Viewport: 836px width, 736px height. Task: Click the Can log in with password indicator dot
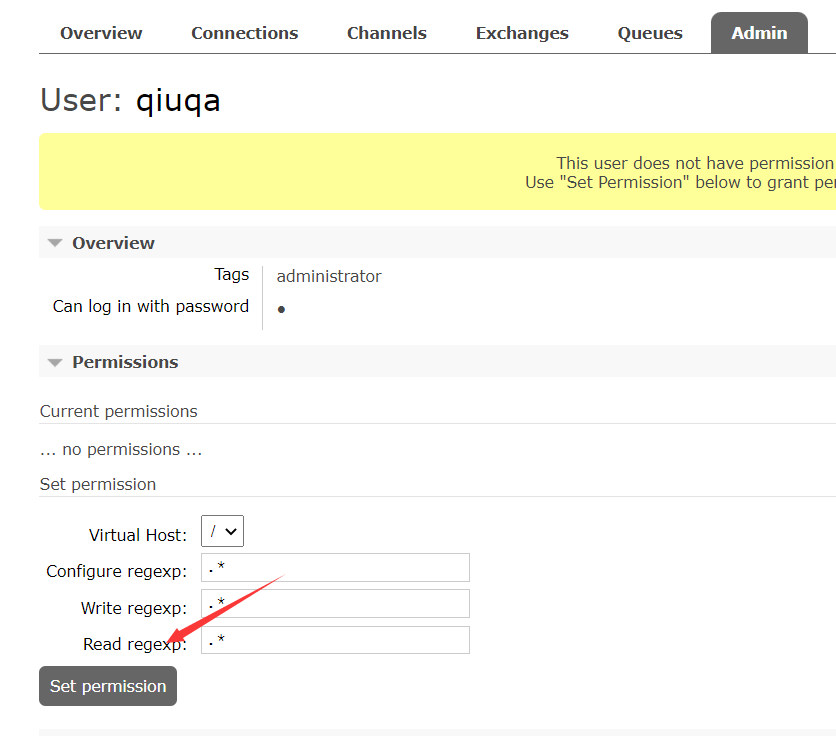(281, 308)
